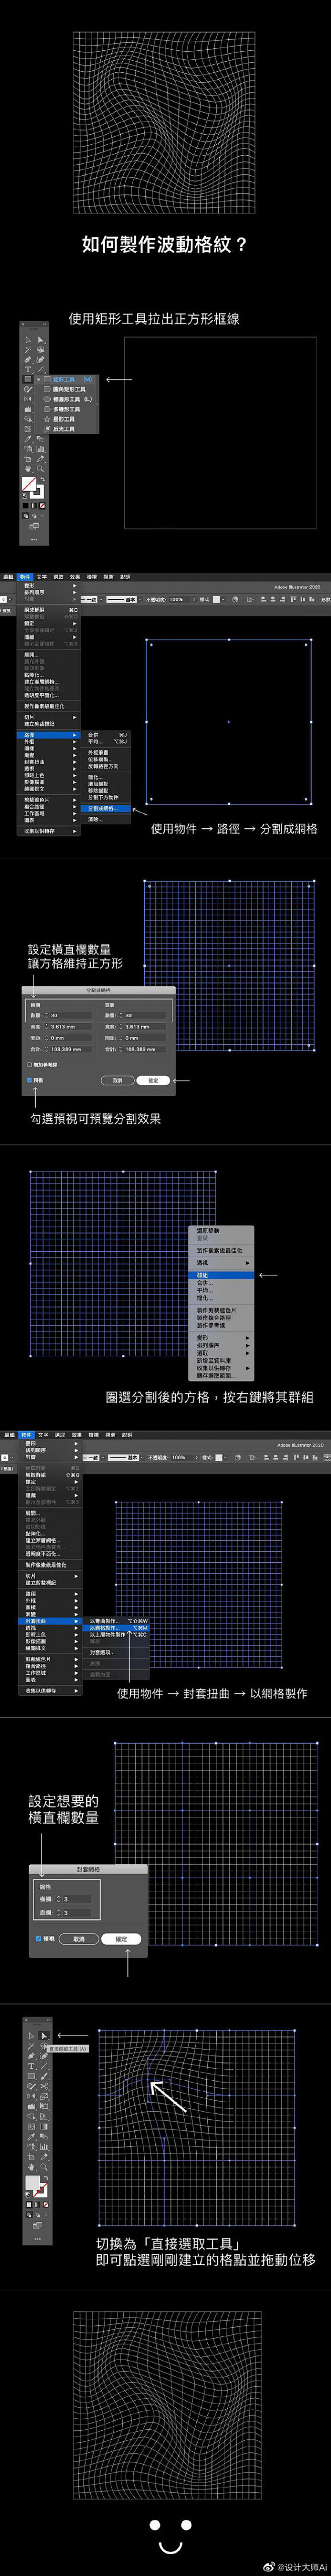Choose 分割成網格... in the 路徑 submenu

click(107, 808)
